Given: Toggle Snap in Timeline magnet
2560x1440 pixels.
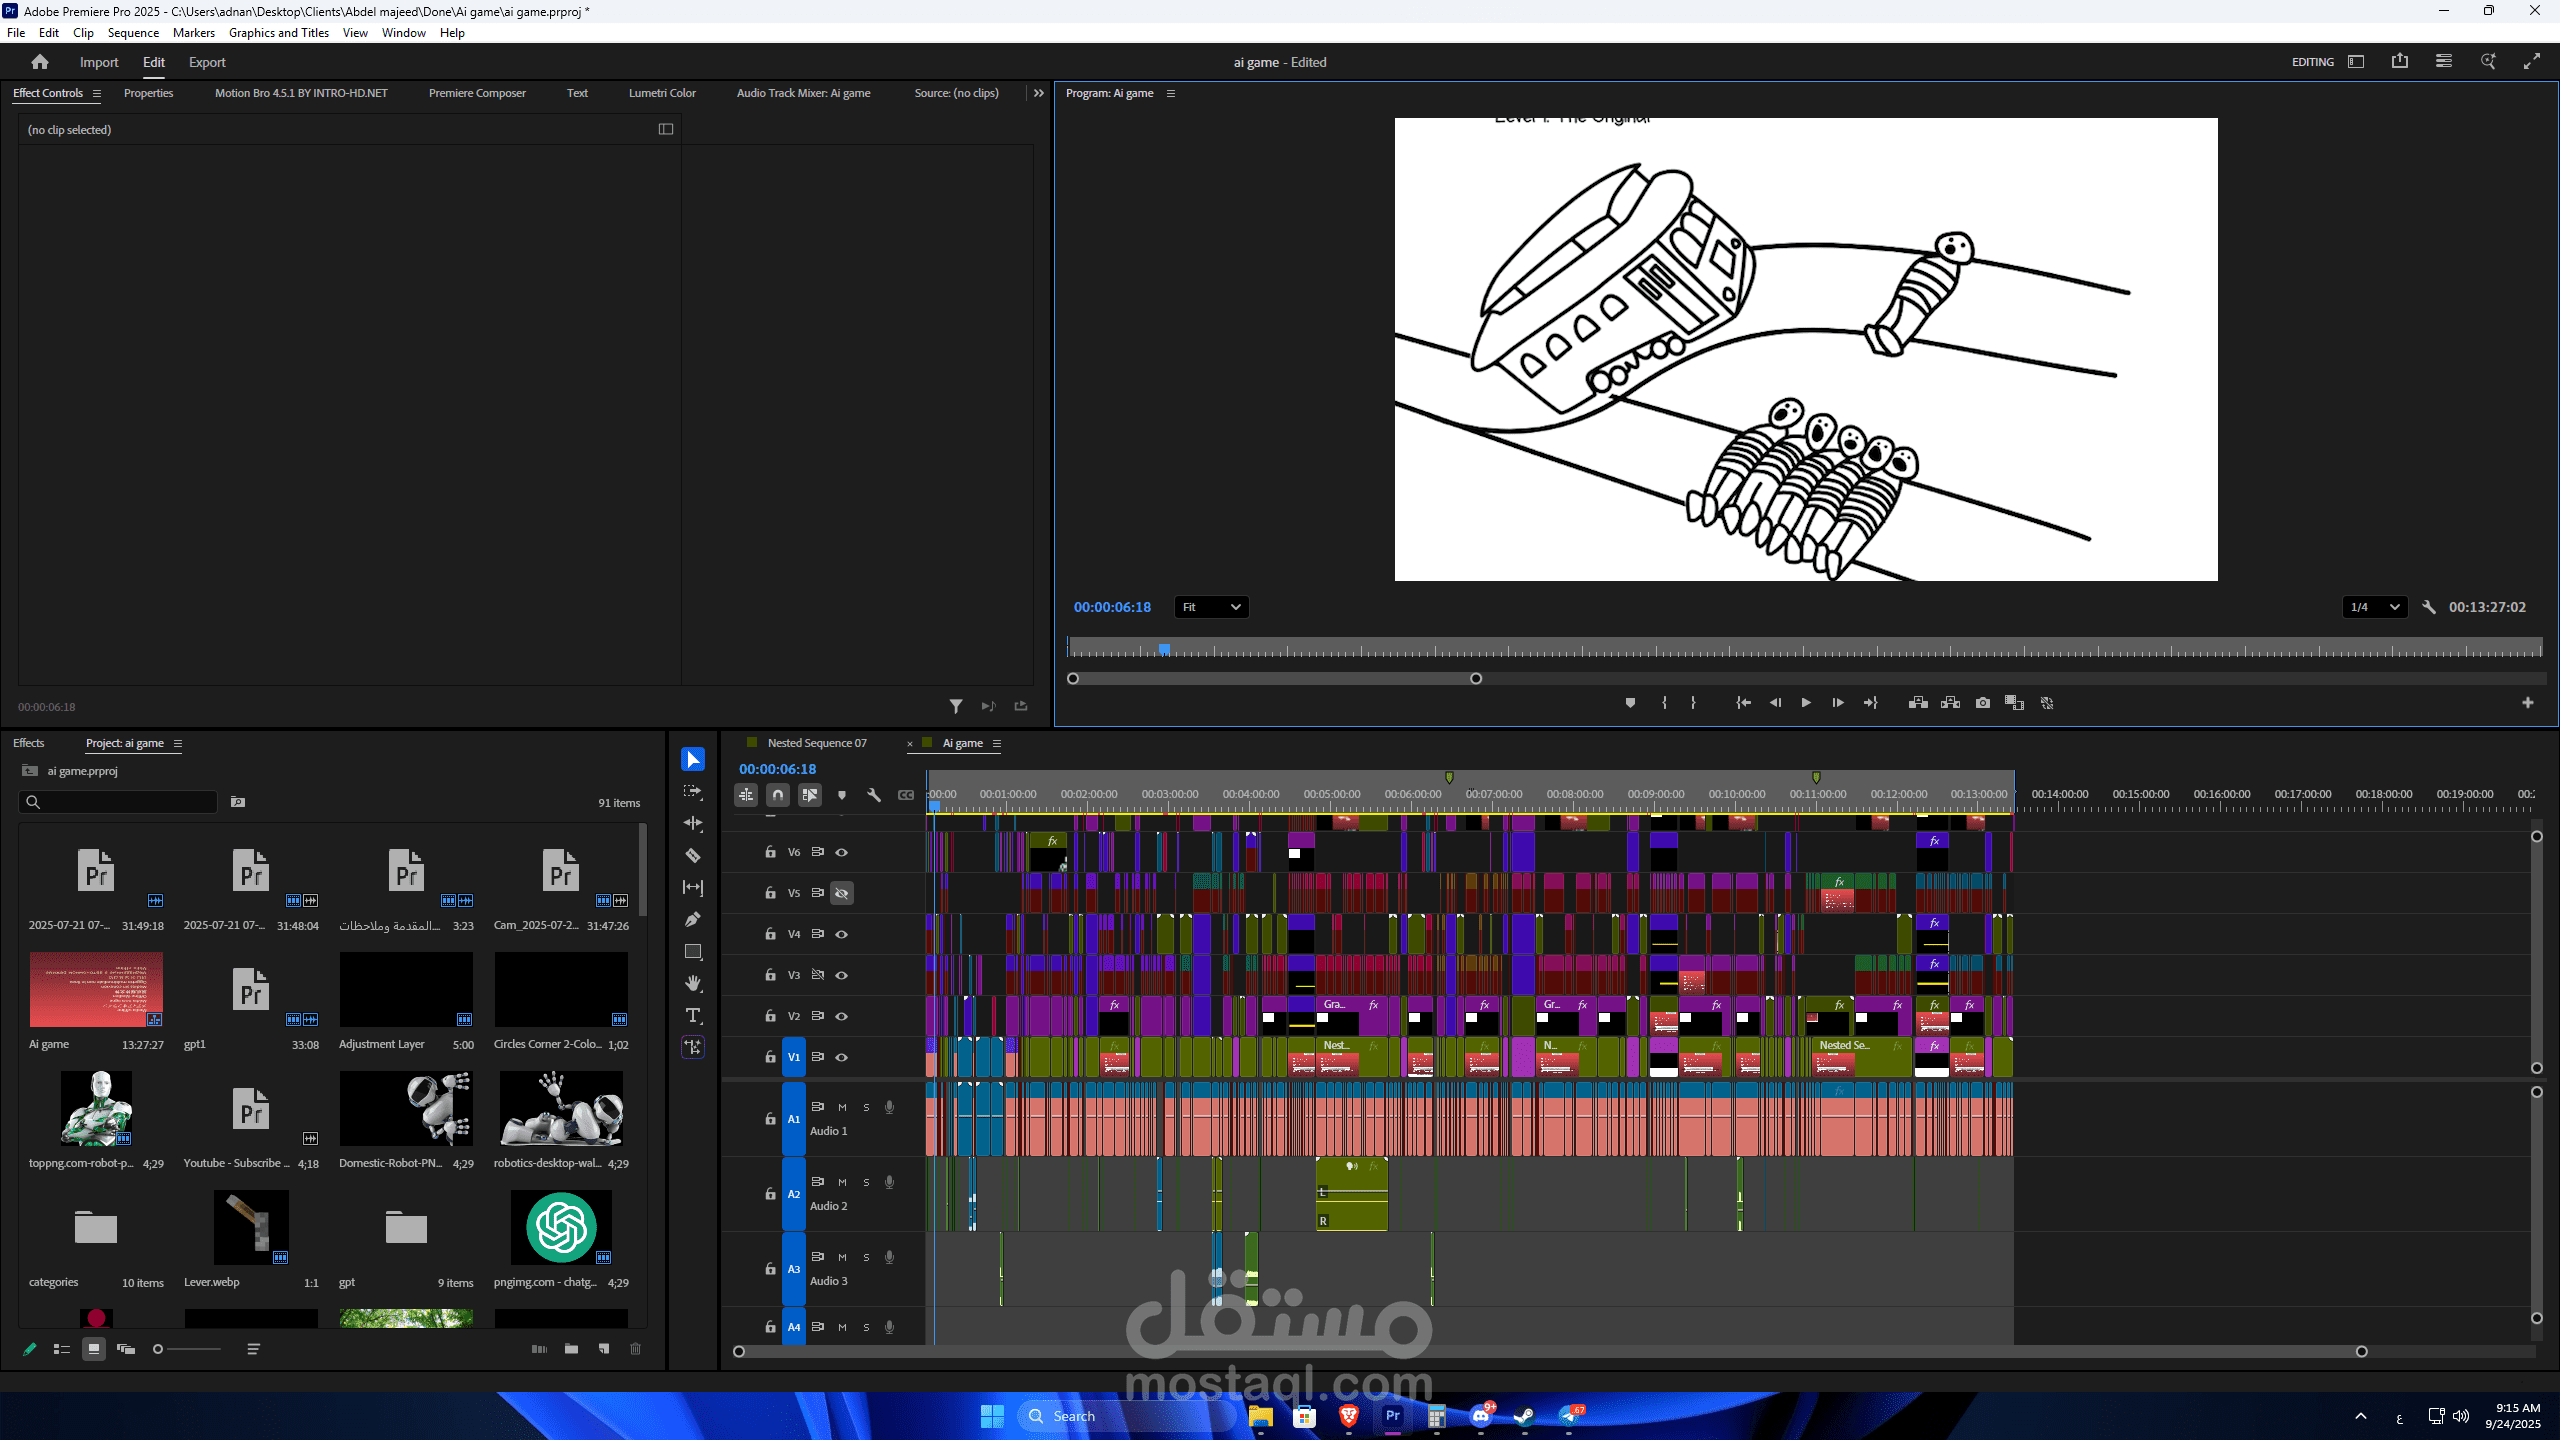Looking at the screenshot, I should click(778, 795).
